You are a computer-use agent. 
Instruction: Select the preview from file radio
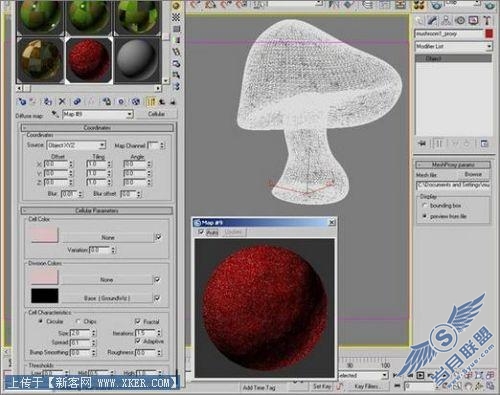[425, 216]
